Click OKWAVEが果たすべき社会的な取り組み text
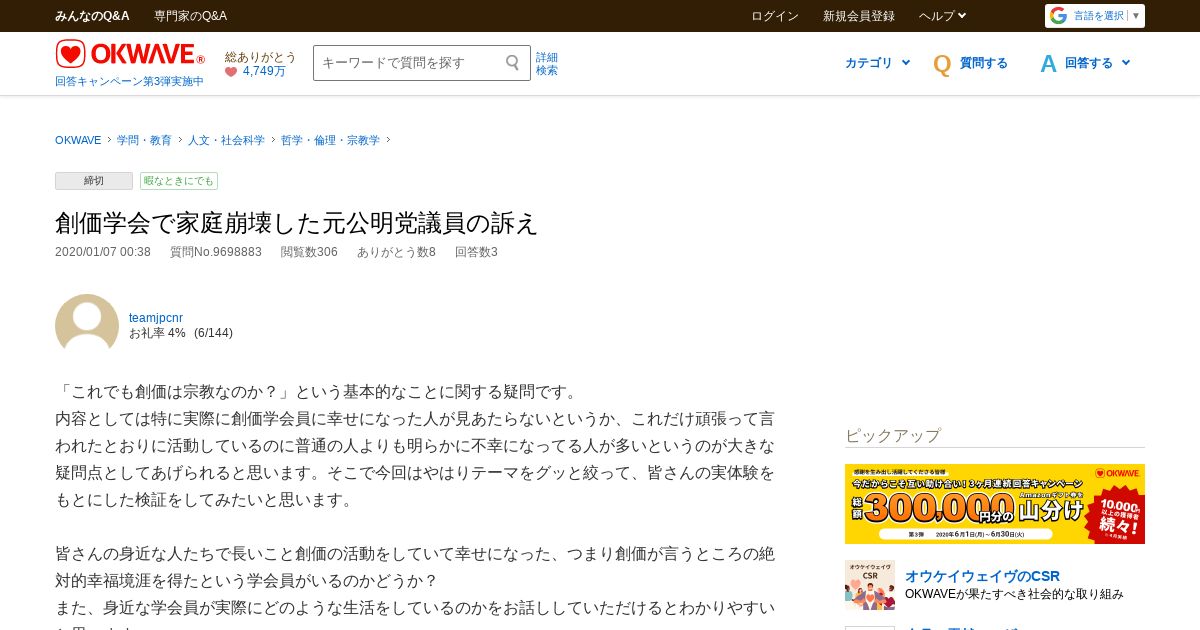Viewport: 1200px width, 630px height. tap(1014, 594)
